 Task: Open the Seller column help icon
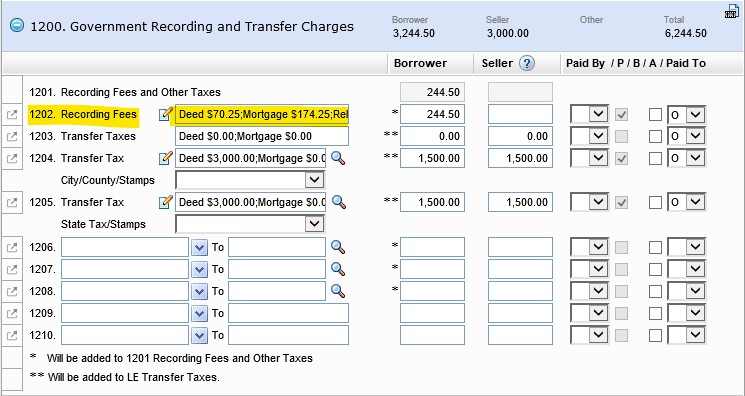[527, 63]
